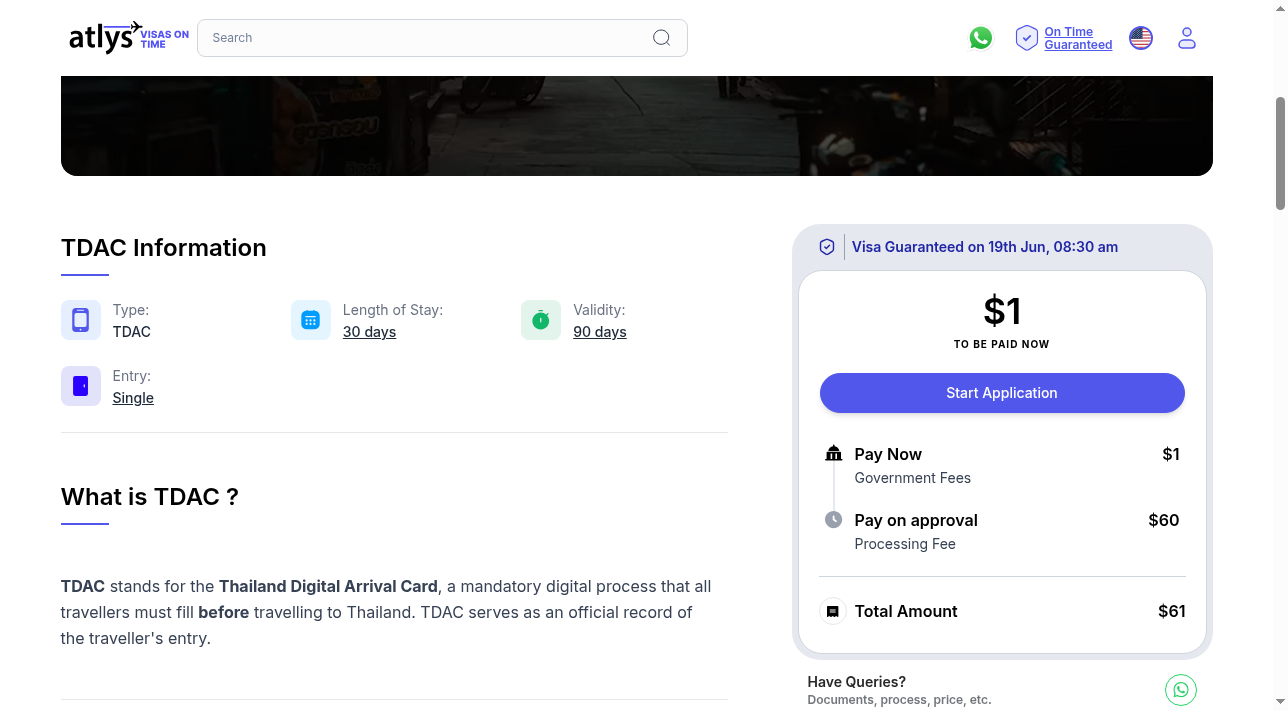Viewport: 1288px width, 711px height.
Task: Click the Entry door icon
Action: (x=81, y=386)
